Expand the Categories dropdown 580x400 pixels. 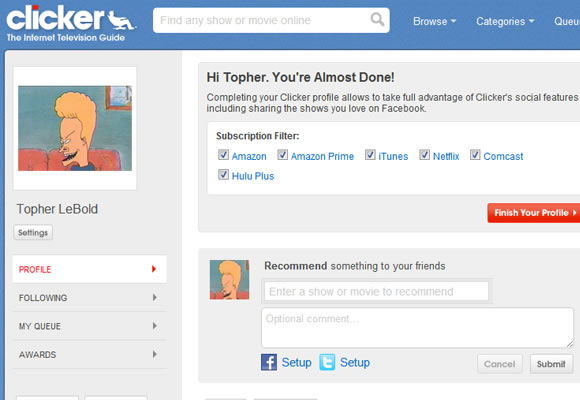click(505, 21)
